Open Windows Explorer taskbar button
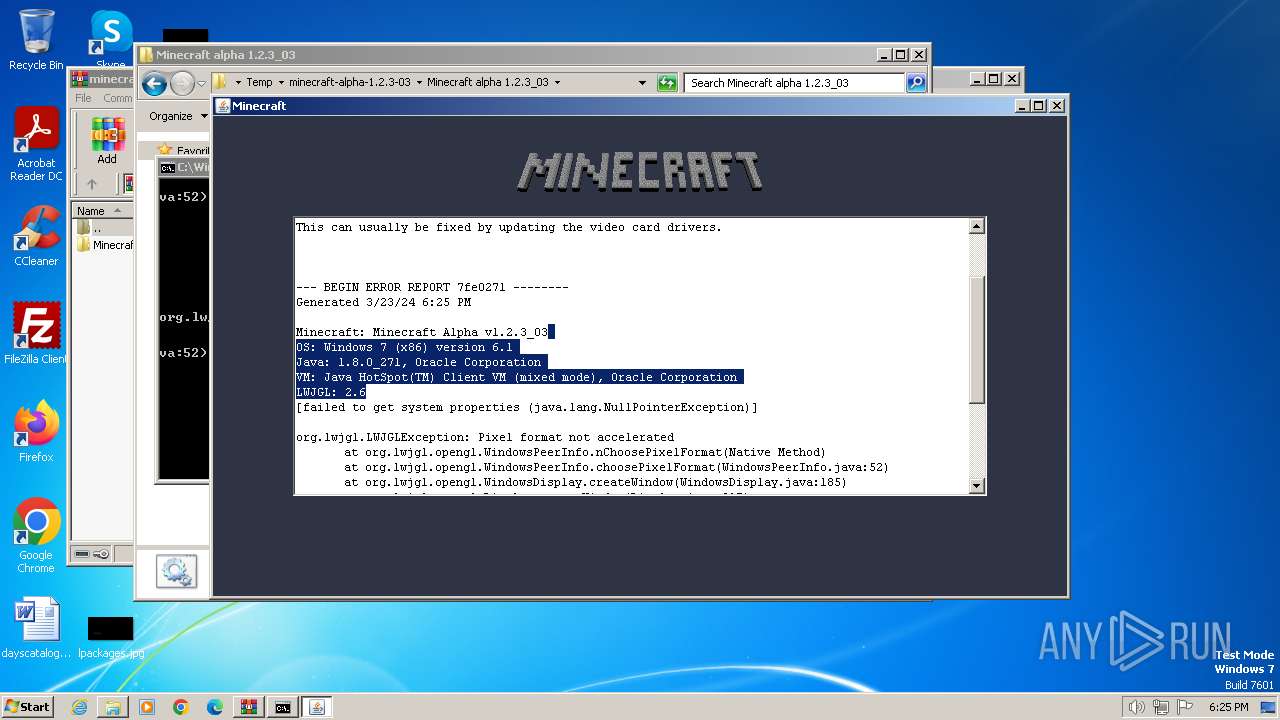This screenshot has height=720, width=1280. click(x=113, y=707)
